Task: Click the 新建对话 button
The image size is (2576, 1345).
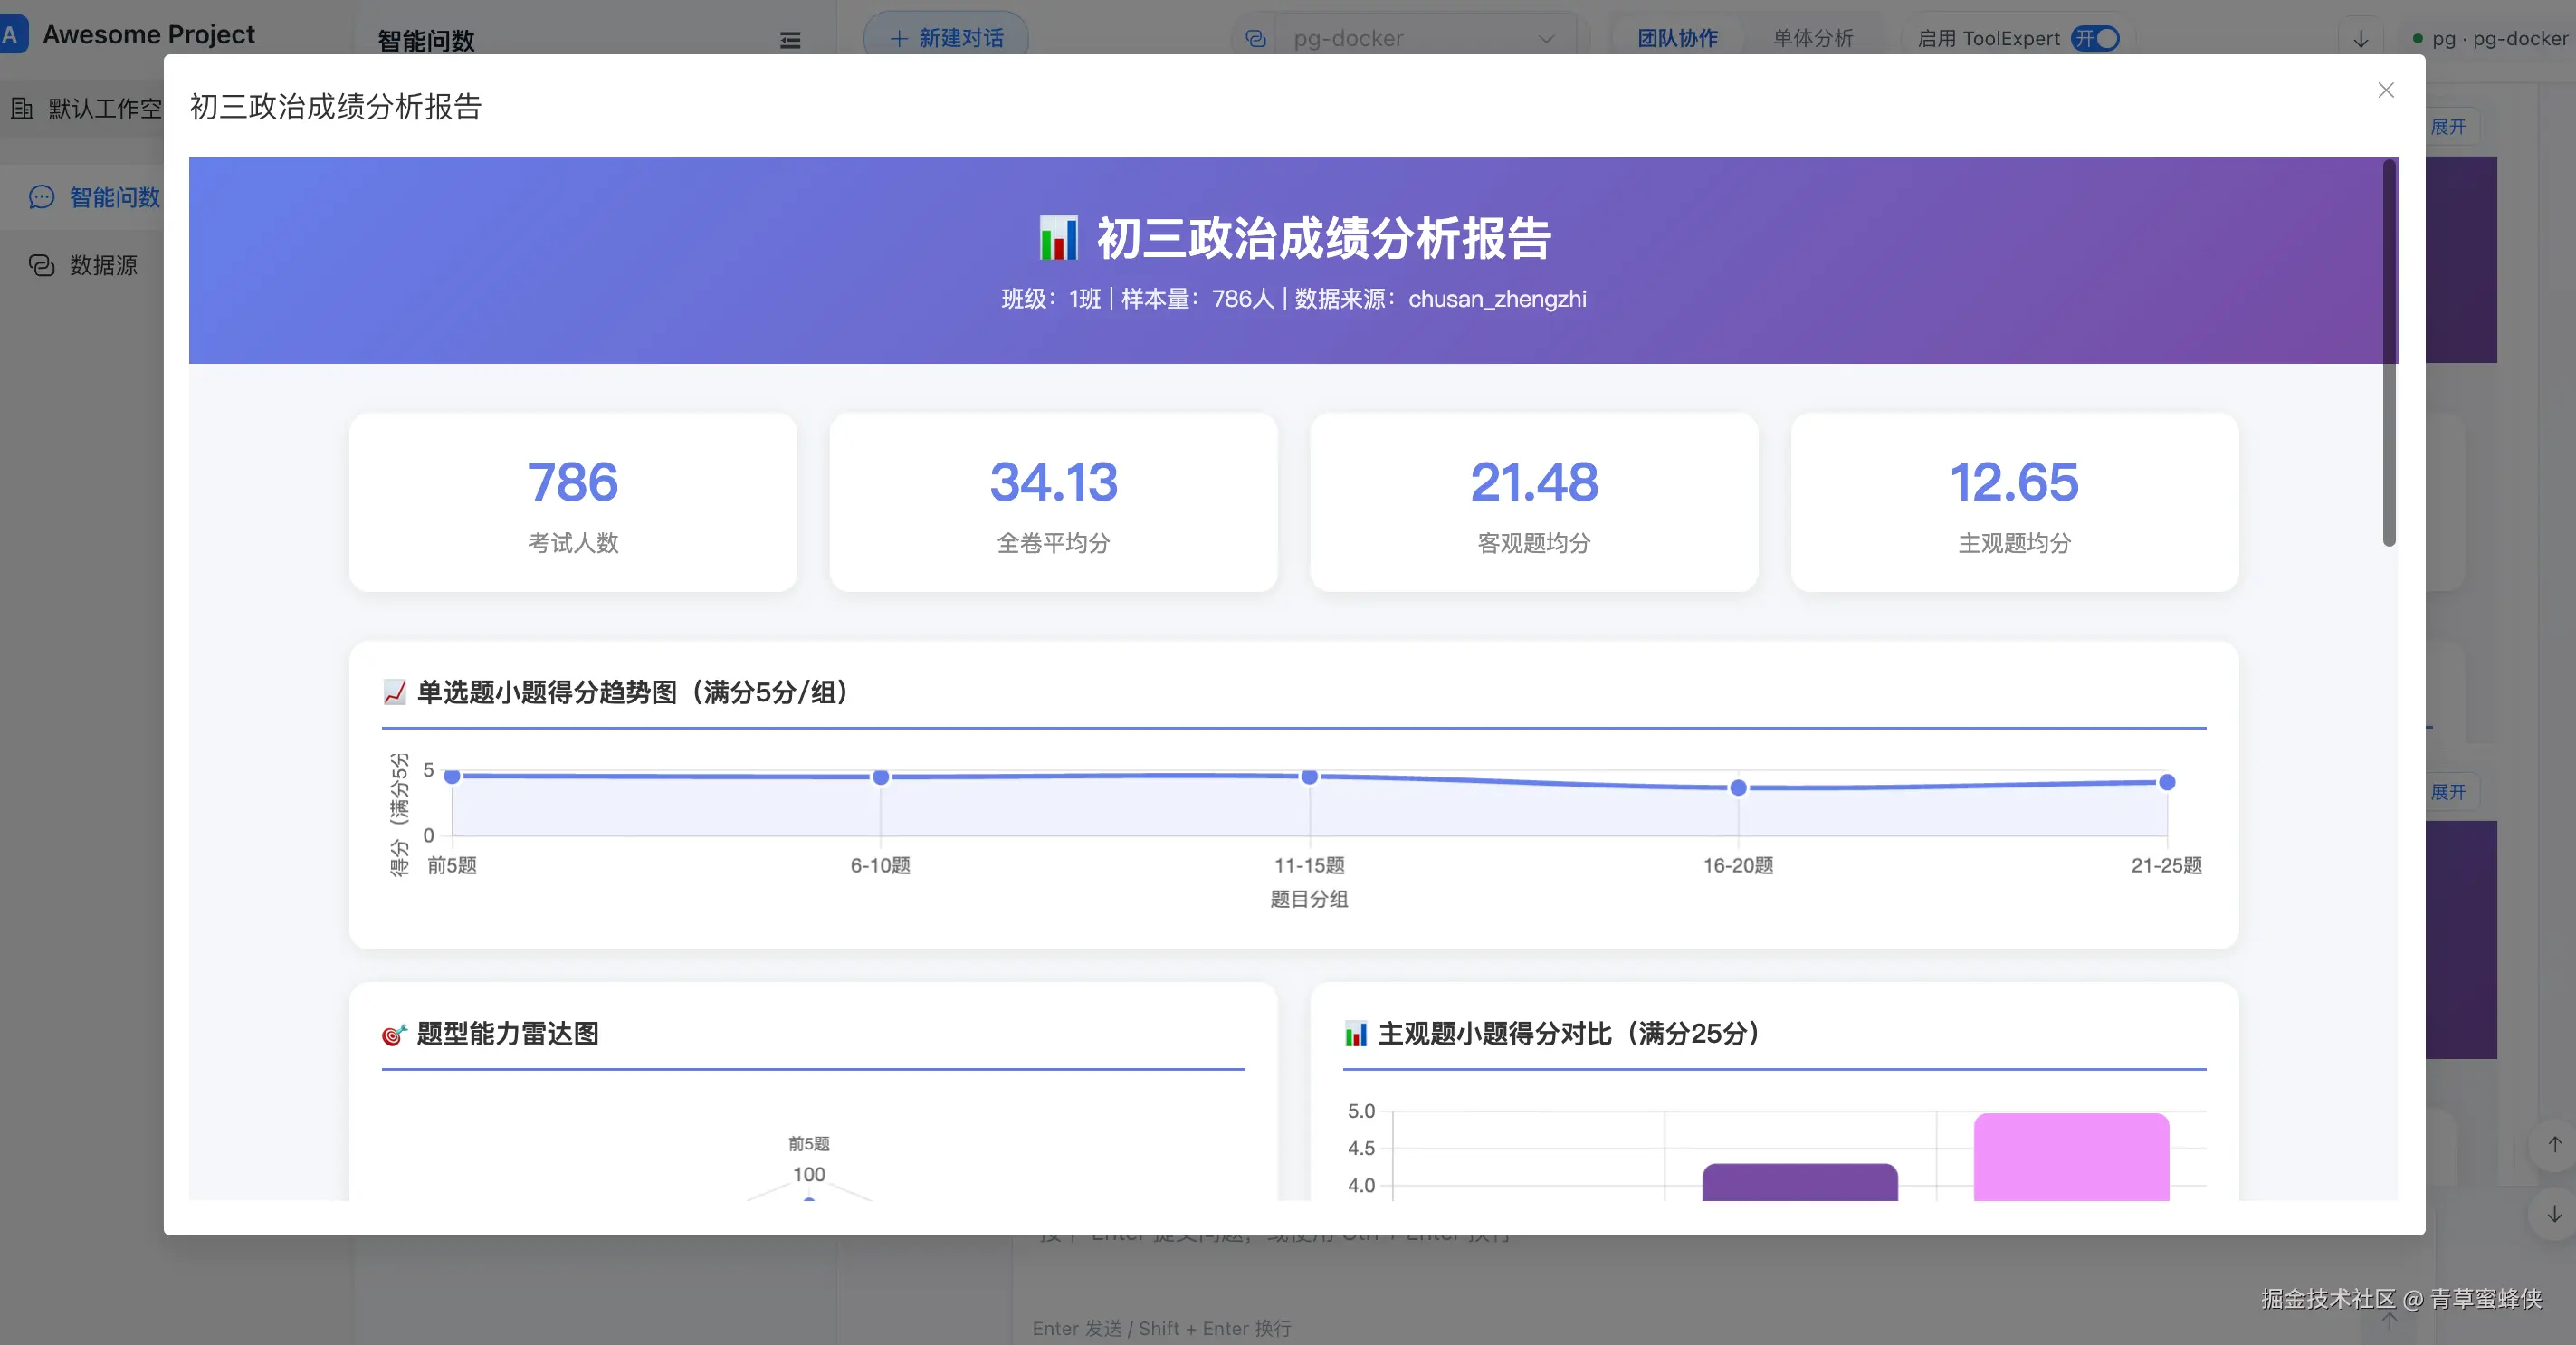Action: click(x=946, y=38)
